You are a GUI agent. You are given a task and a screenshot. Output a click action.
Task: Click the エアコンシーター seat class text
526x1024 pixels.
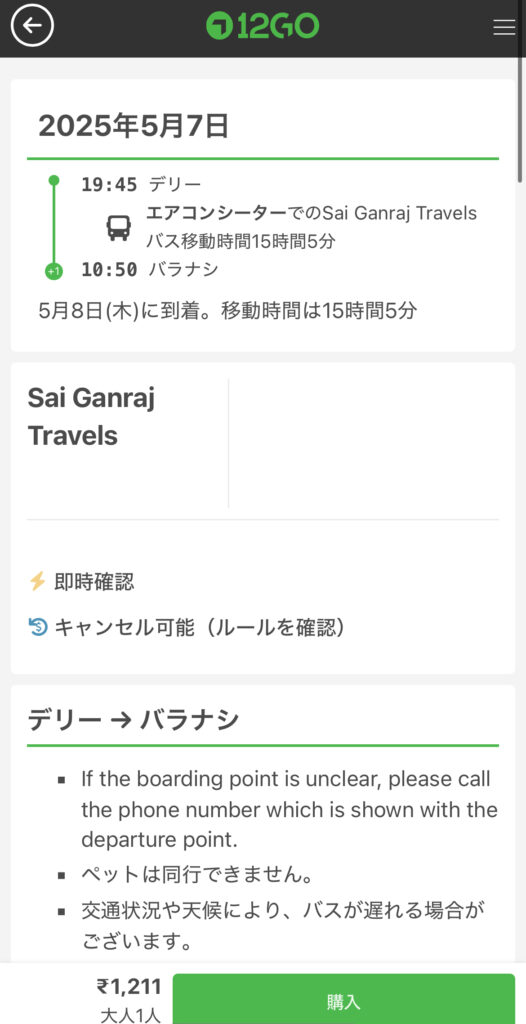coord(216,214)
